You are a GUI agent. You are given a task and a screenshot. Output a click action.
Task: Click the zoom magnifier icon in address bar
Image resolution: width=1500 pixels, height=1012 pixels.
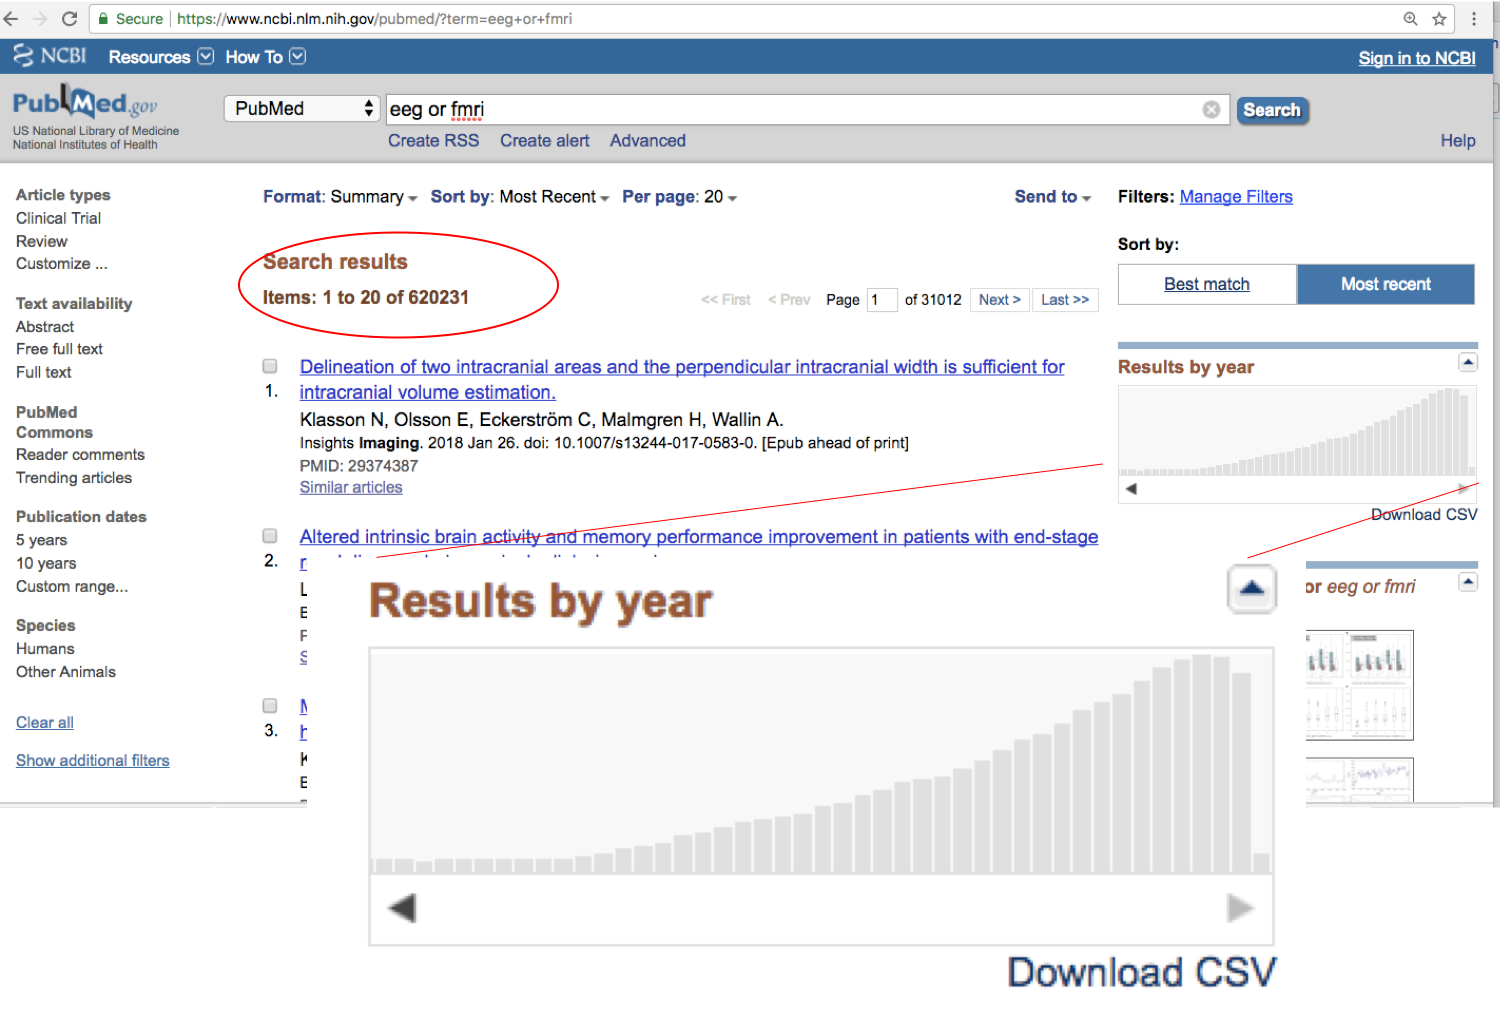click(x=1410, y=19)
